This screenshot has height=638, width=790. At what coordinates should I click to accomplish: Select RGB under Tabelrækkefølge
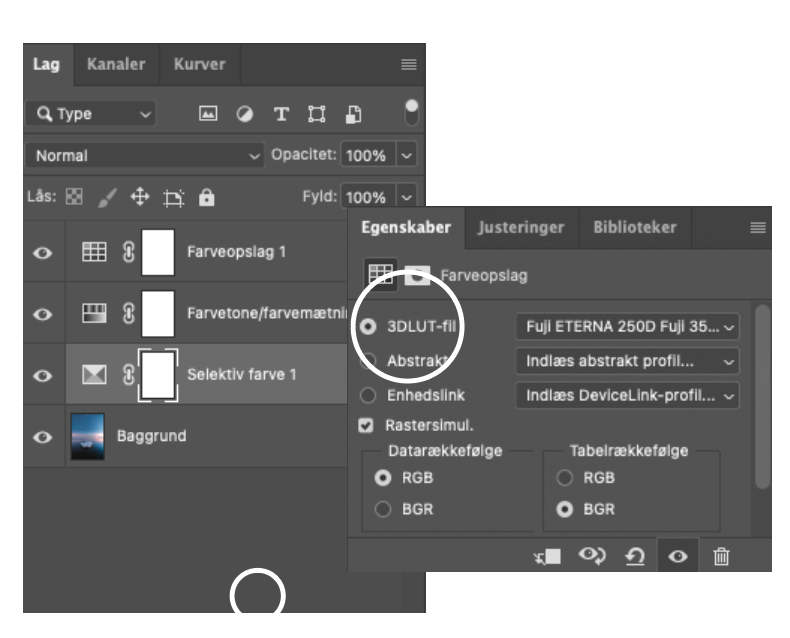point(564,477)
